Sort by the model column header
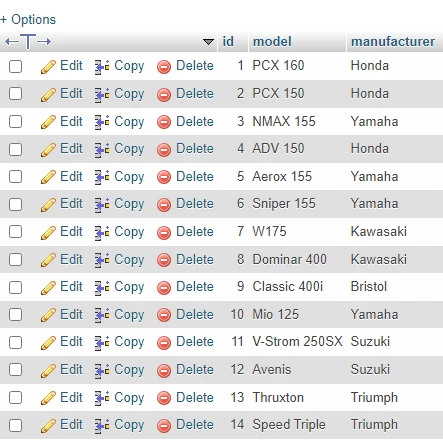Screen dimensions: 443x446 [272, 42]
